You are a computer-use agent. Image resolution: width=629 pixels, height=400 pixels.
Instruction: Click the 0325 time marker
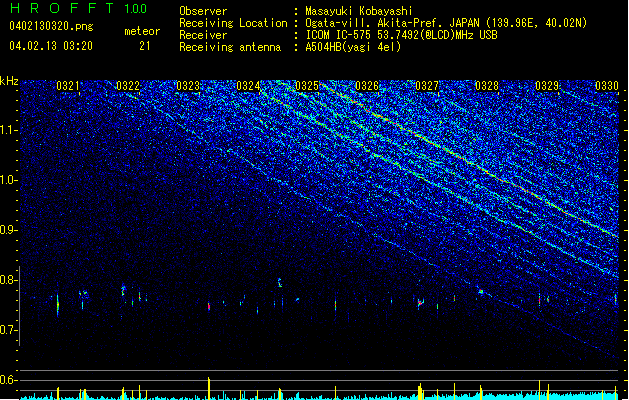click(x=307, y=85)
